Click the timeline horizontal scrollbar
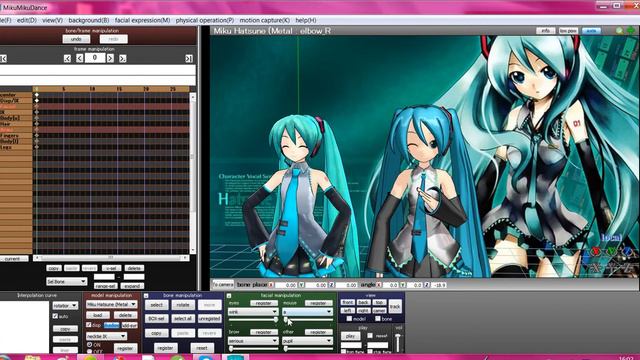The height and width of the screenshot is (360, 640). pos(111,258)
